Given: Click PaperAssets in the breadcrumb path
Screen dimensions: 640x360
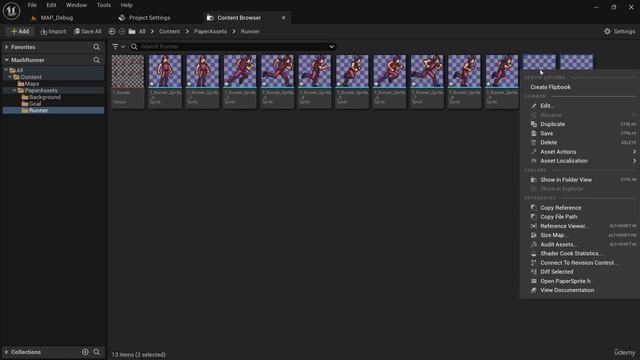Looking at the screenshot, I should pos(210,31).
